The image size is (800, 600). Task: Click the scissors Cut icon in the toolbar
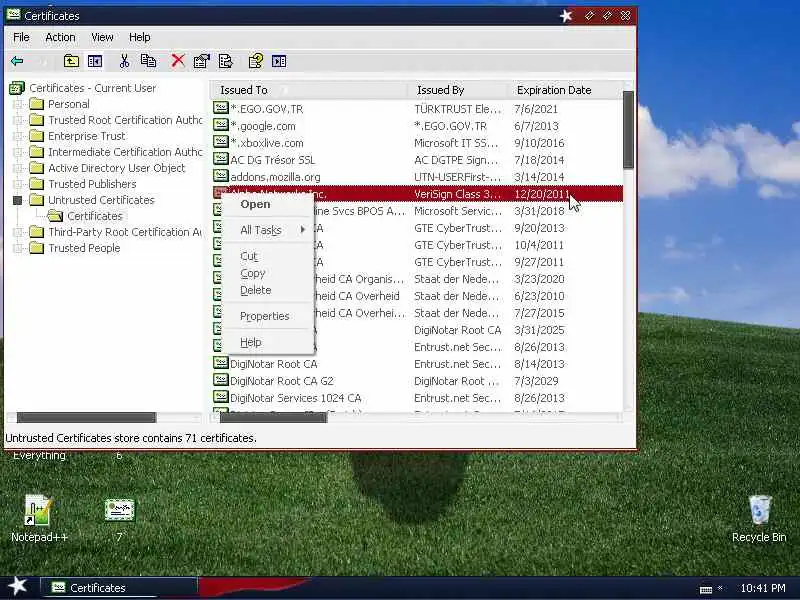click(124, 61)
